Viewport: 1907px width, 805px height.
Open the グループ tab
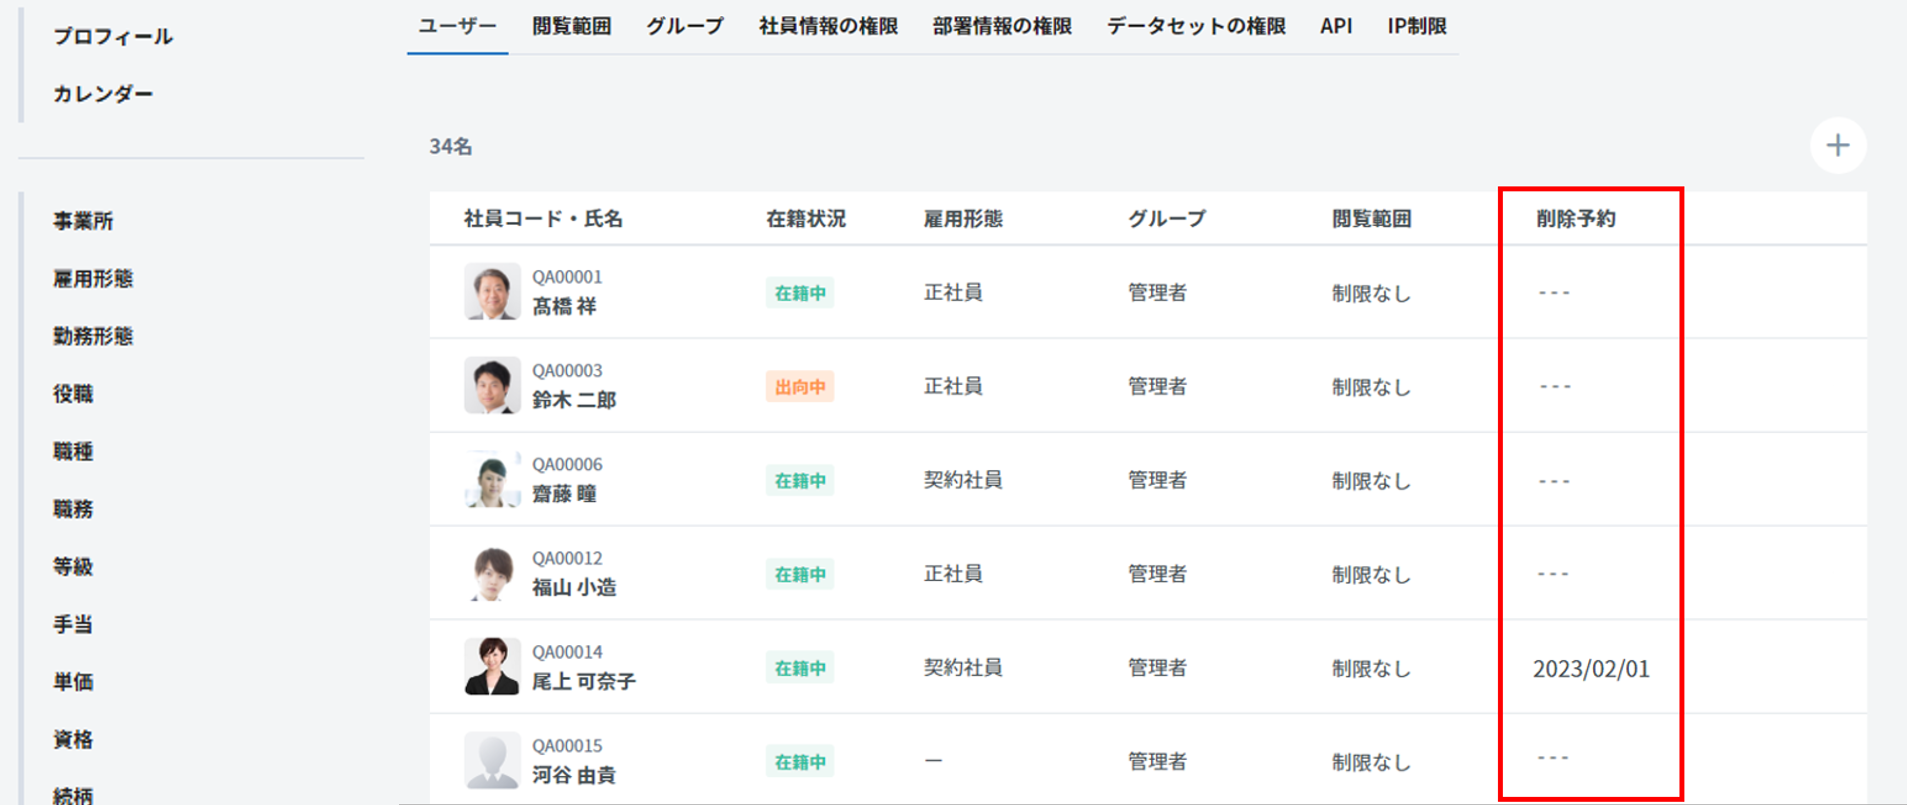click(684, 26)
